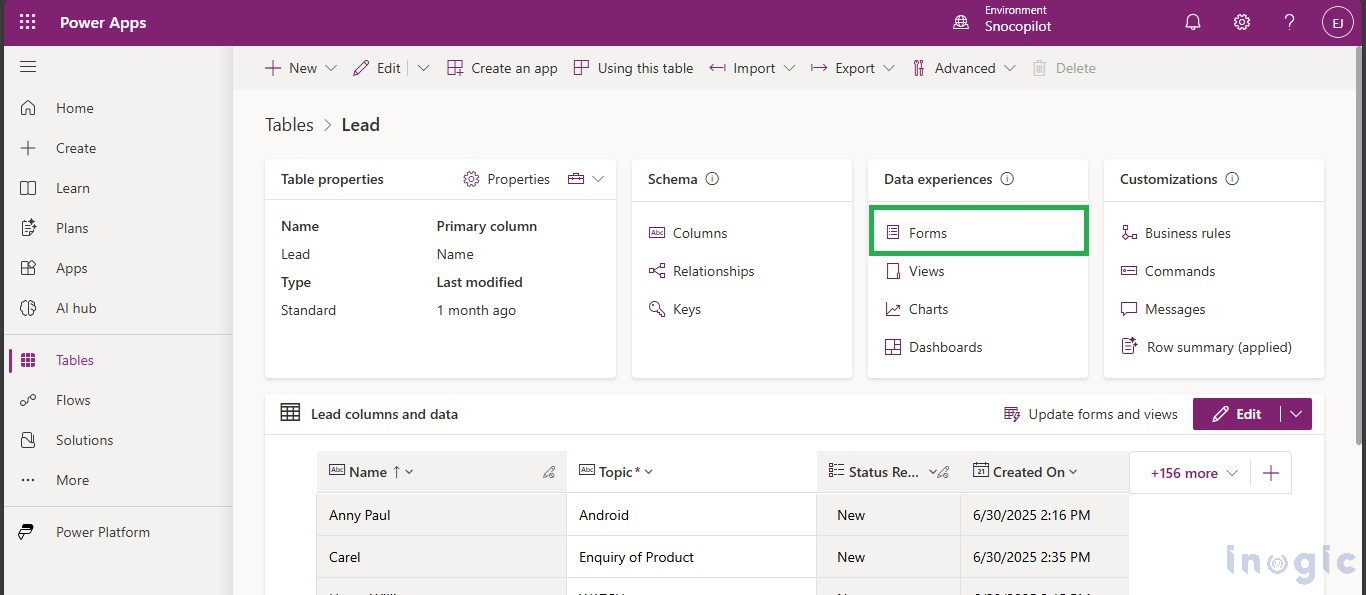Click Update forms and views

coord(1091,414)
